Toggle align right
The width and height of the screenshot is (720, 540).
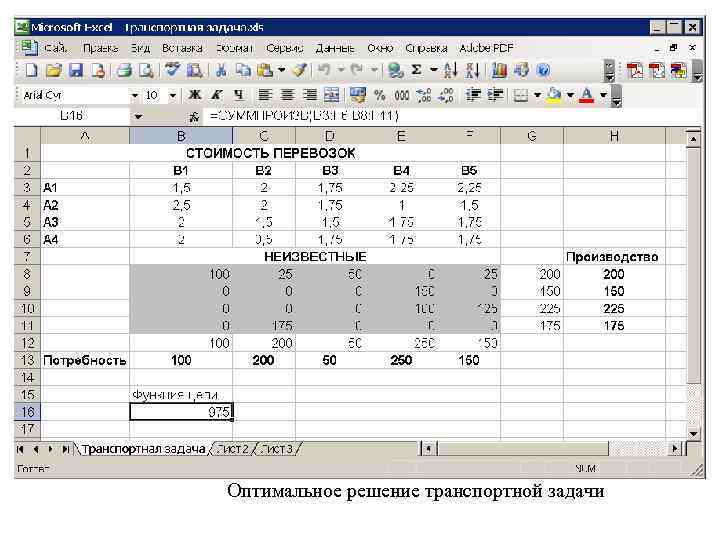(310, 95)
